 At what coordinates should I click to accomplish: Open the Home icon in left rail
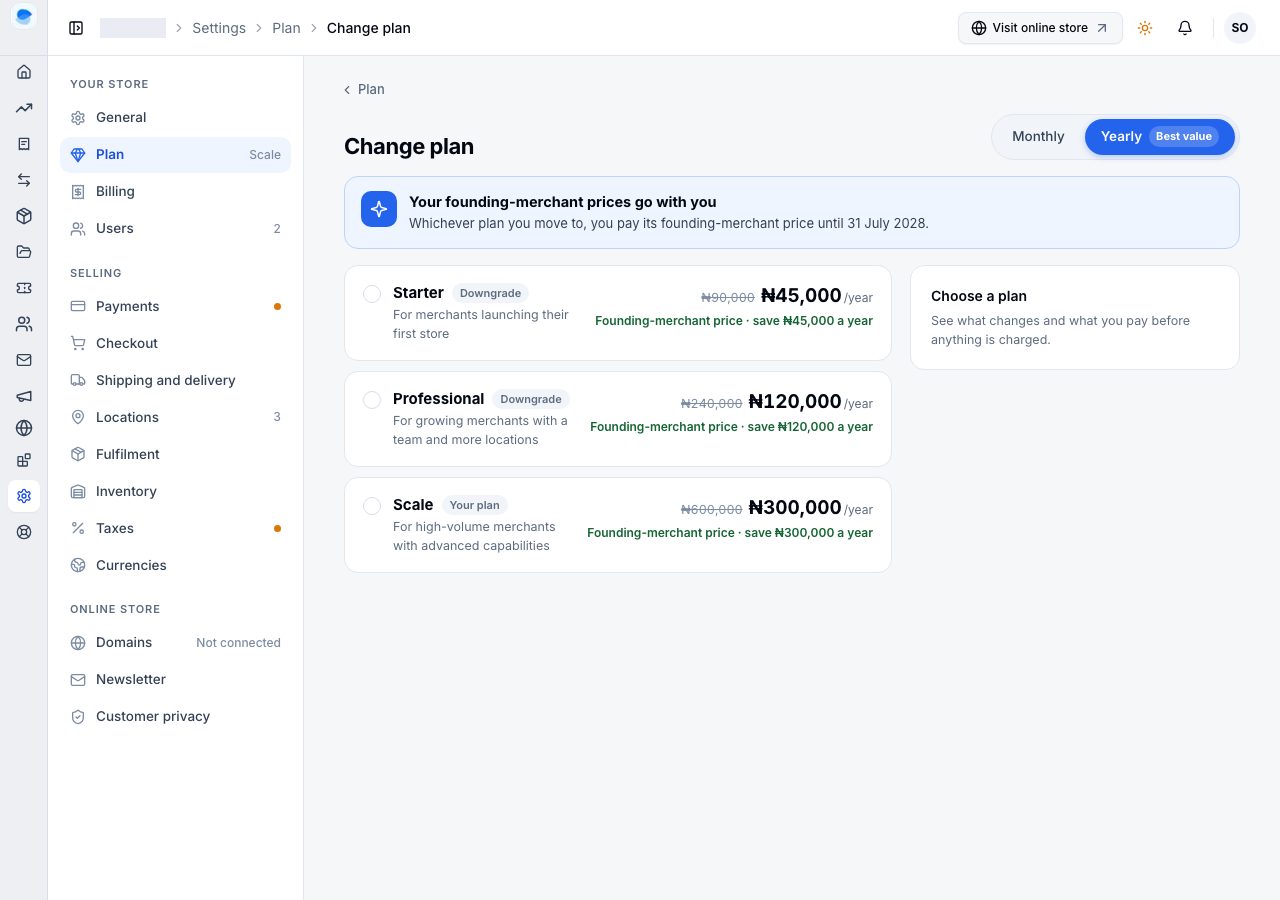point(24,72)
